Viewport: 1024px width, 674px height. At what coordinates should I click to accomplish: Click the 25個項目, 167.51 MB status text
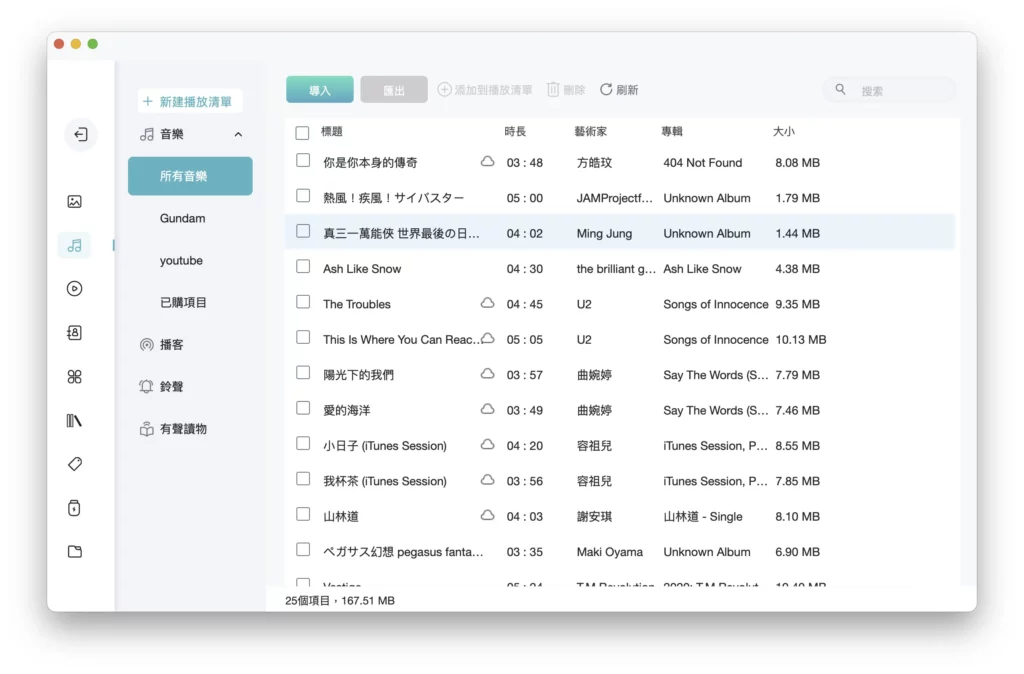click(340, 600)
